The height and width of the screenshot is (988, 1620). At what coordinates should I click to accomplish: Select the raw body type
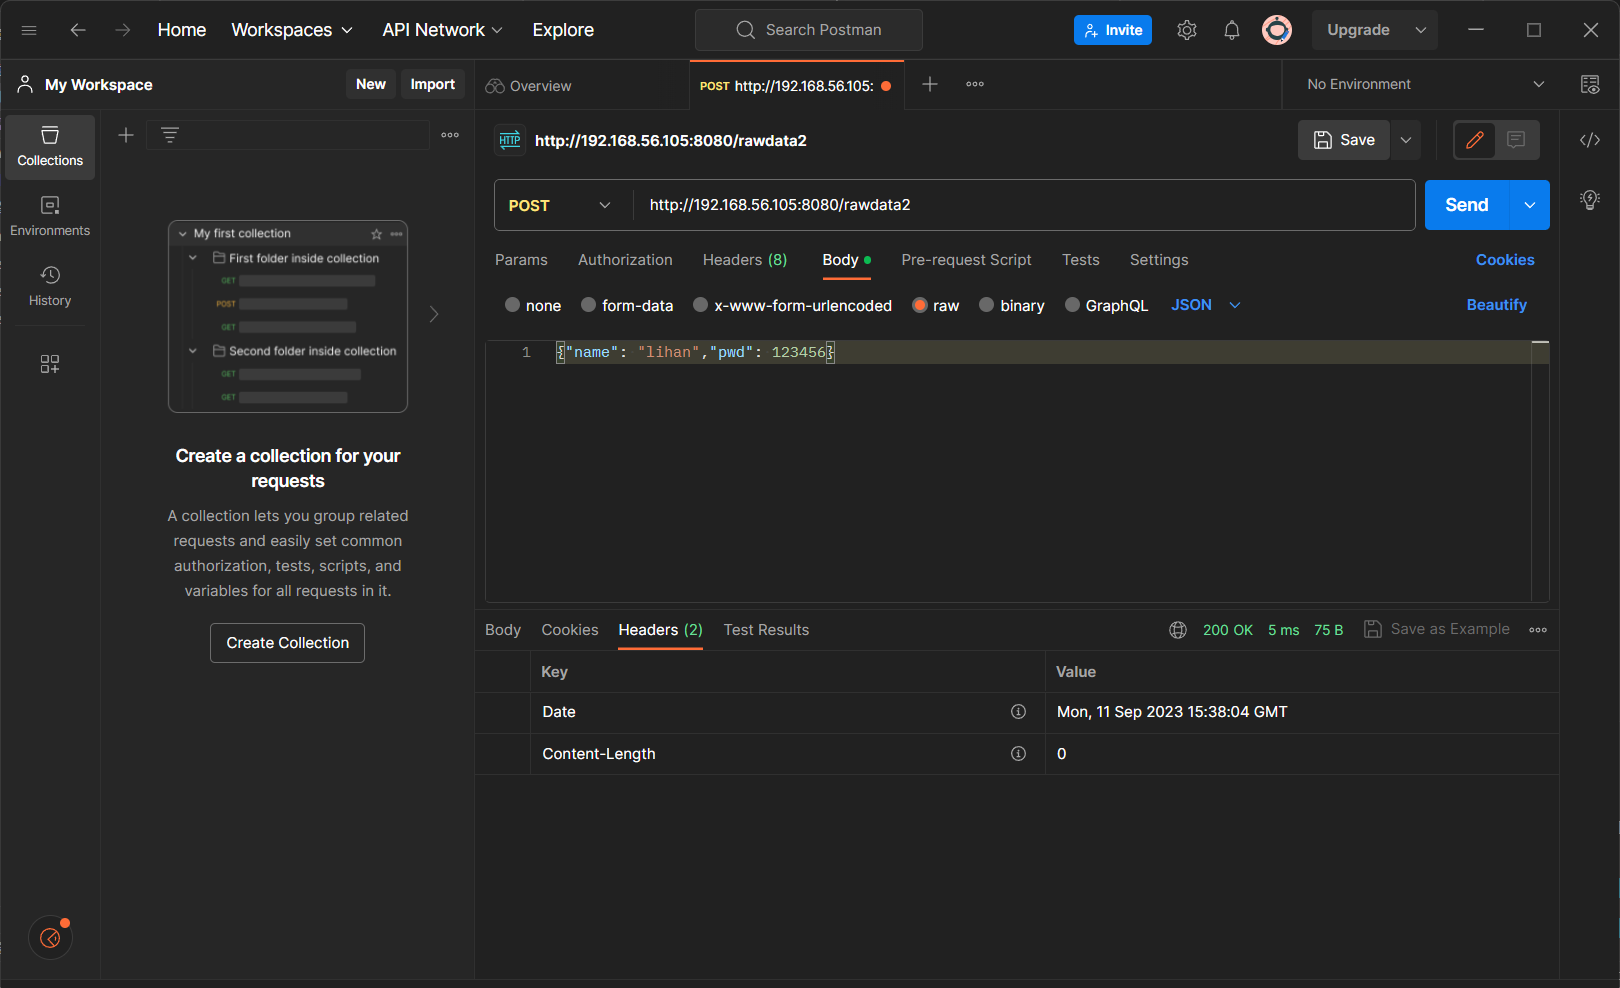[920, 305]
